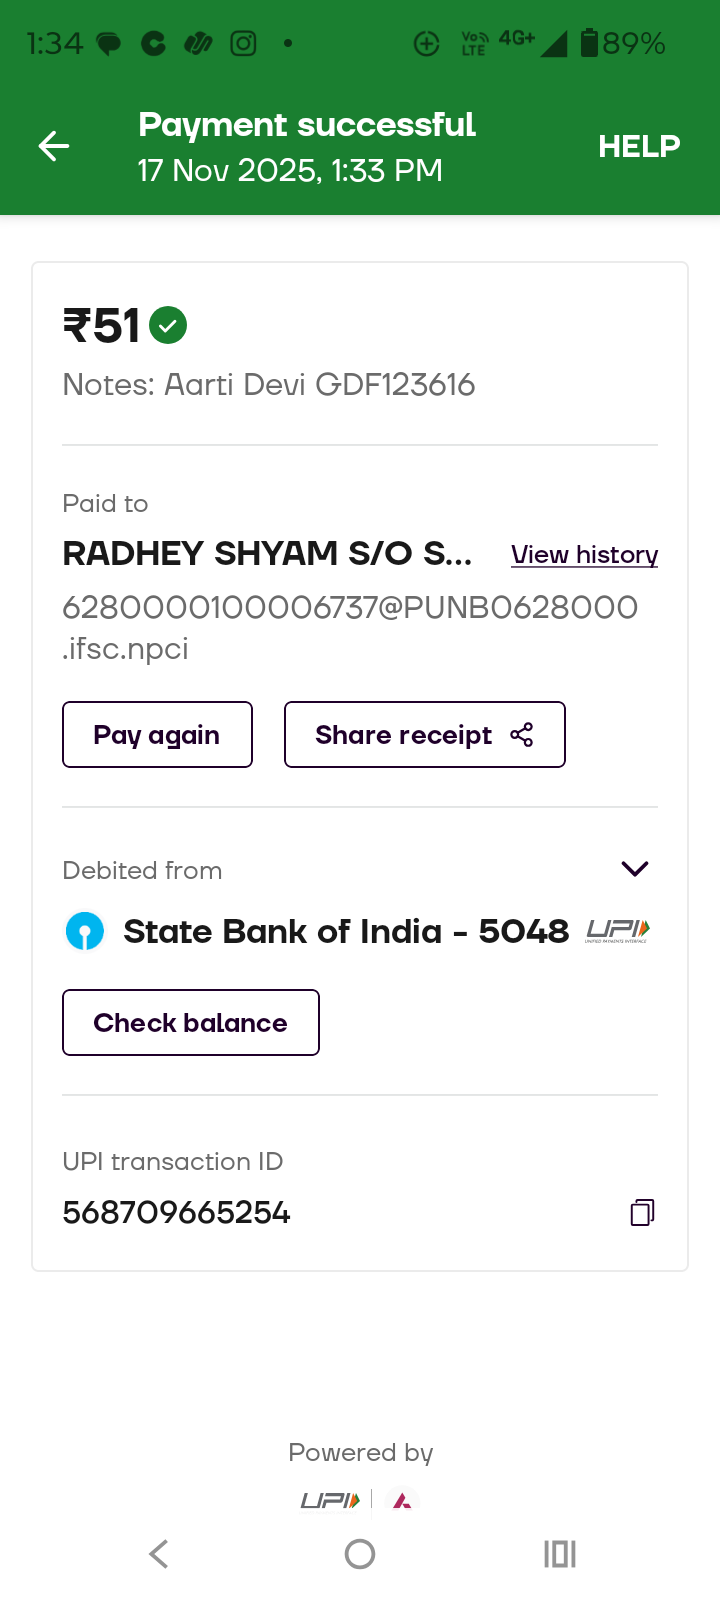This screenshot has height=1600, width=720.
Task: Tap the UPI logo beside bank name
Action: click(618, 931)
